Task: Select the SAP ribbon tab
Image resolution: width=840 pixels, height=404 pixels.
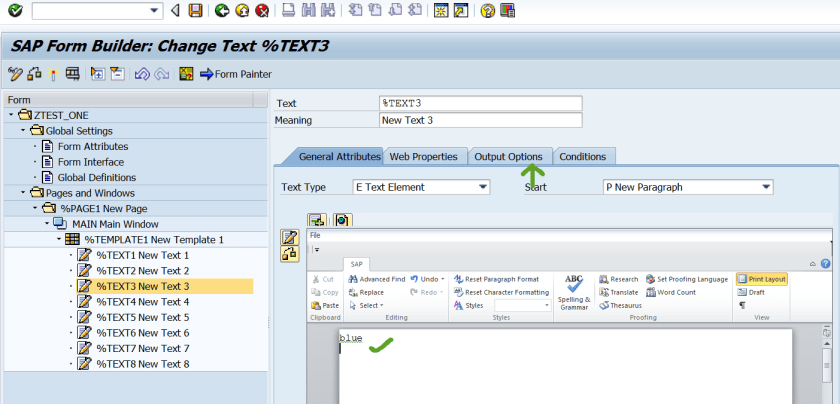Action: click(356, 265)
